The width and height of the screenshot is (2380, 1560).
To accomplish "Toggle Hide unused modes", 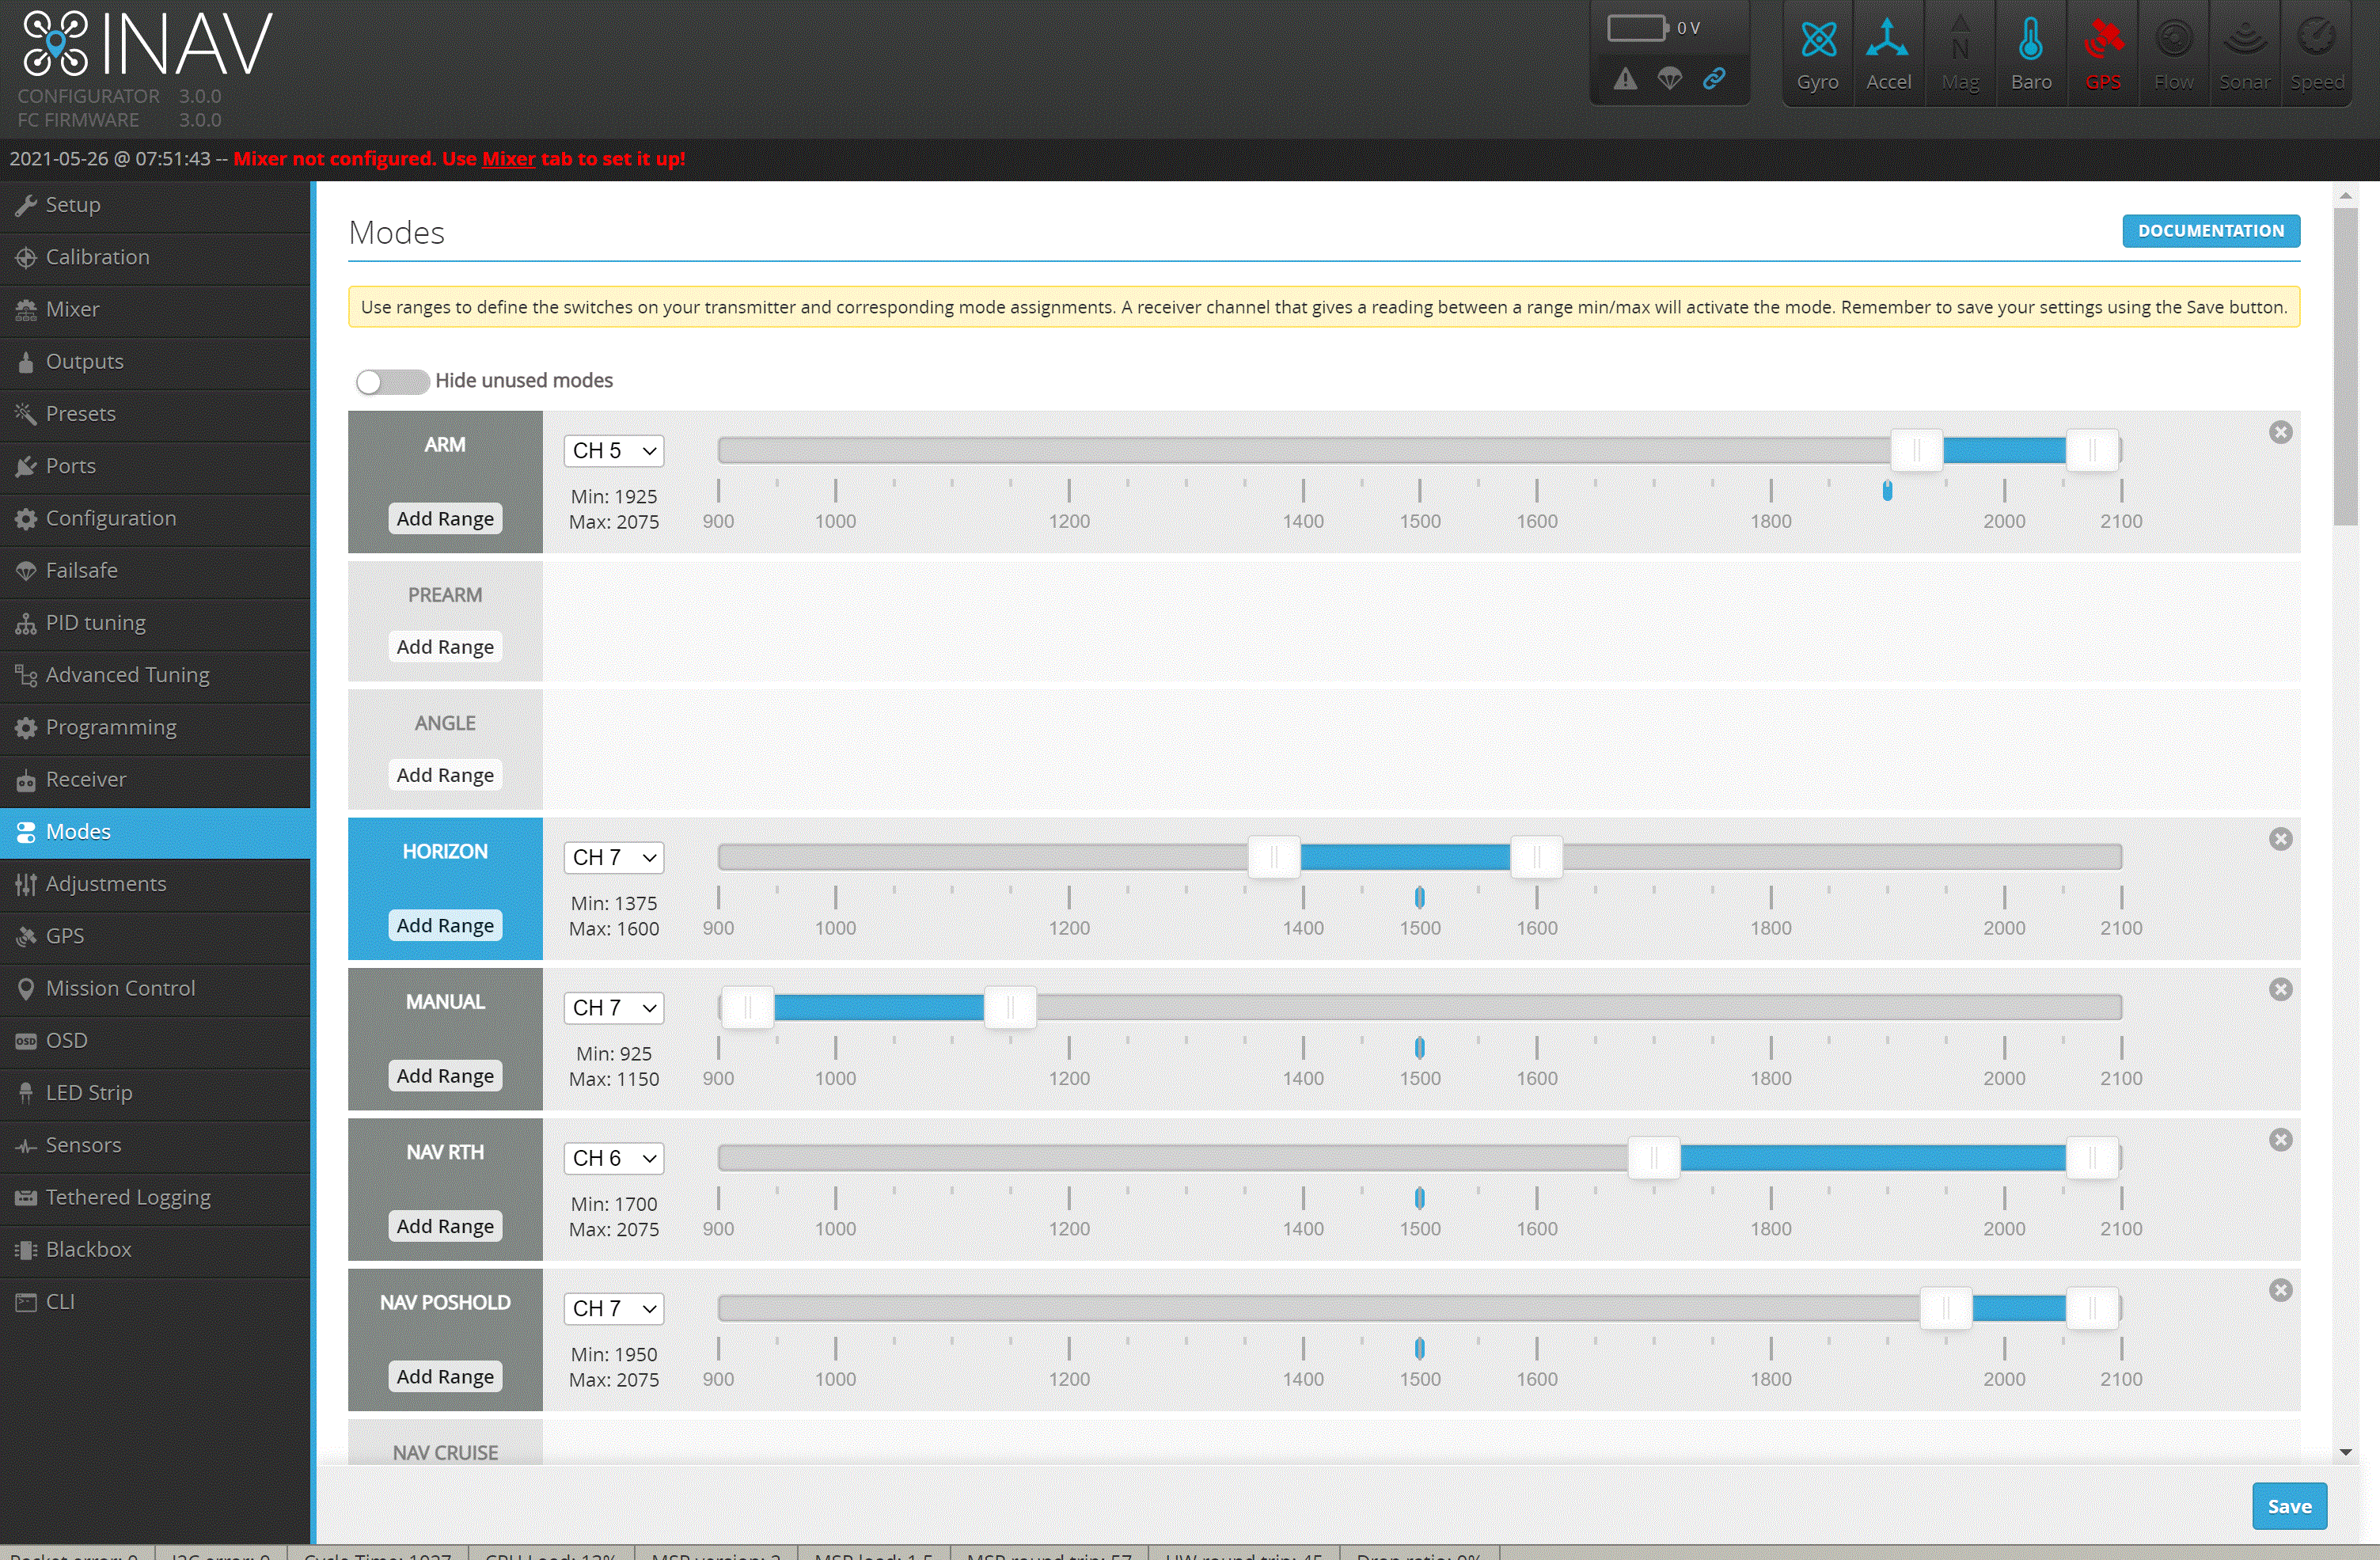I will pos(392,381).
